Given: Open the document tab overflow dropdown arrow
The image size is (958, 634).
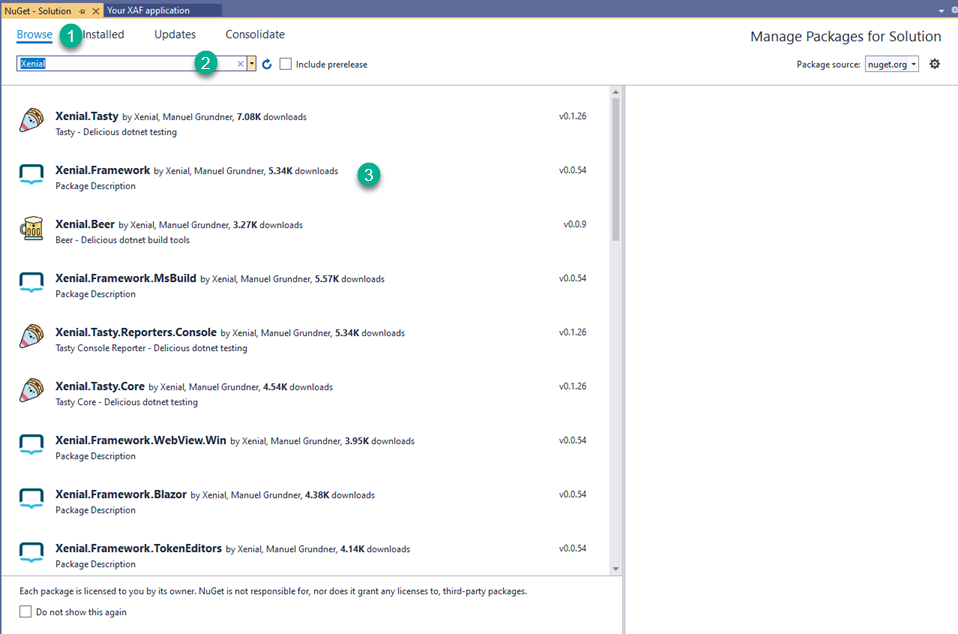Looking at the screenshot, I should click(x=941, y=11).
